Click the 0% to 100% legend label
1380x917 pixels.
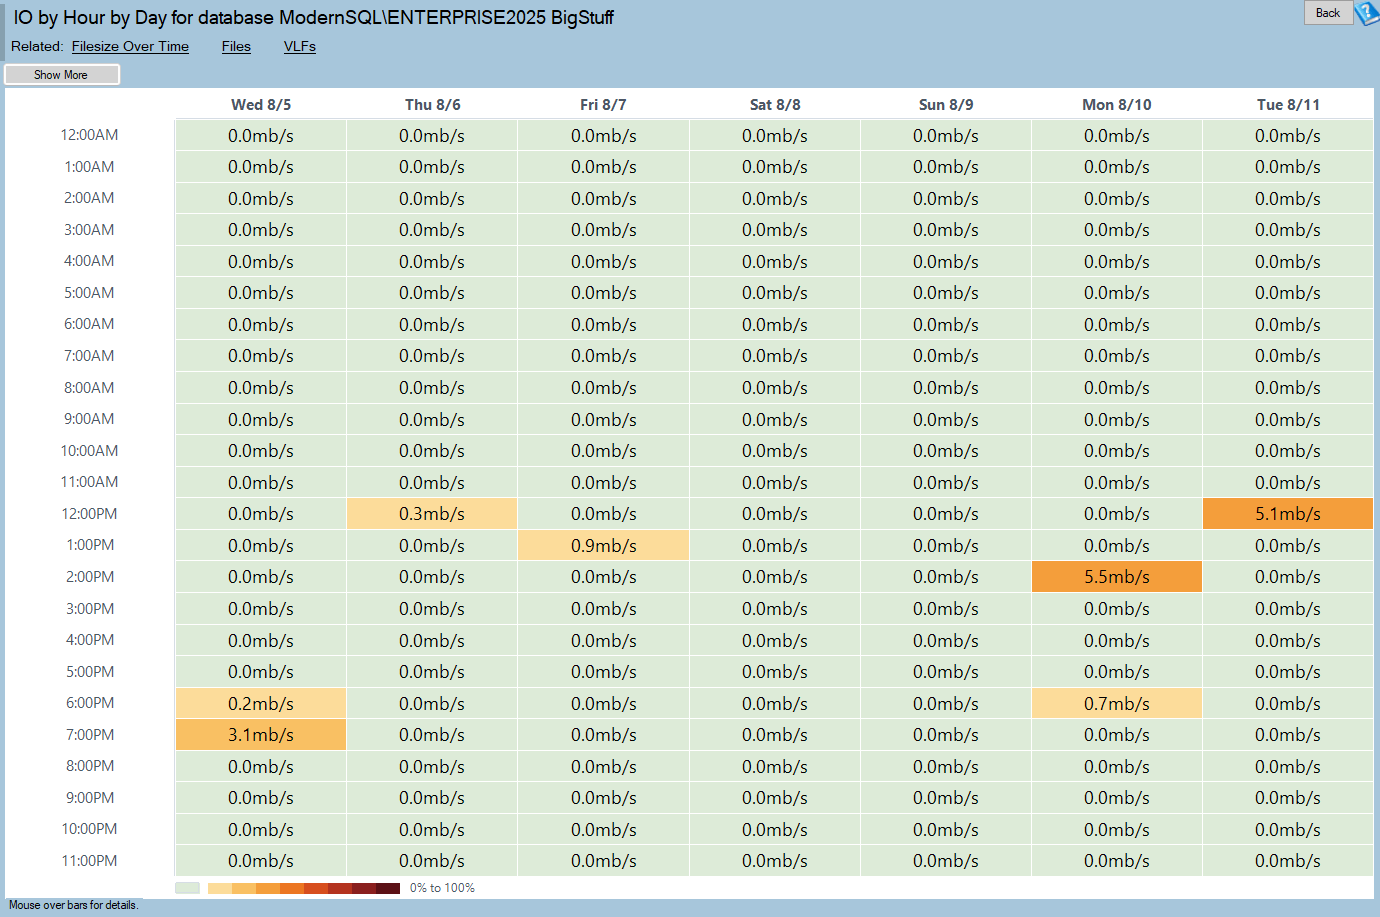click(x=442, y=888)
